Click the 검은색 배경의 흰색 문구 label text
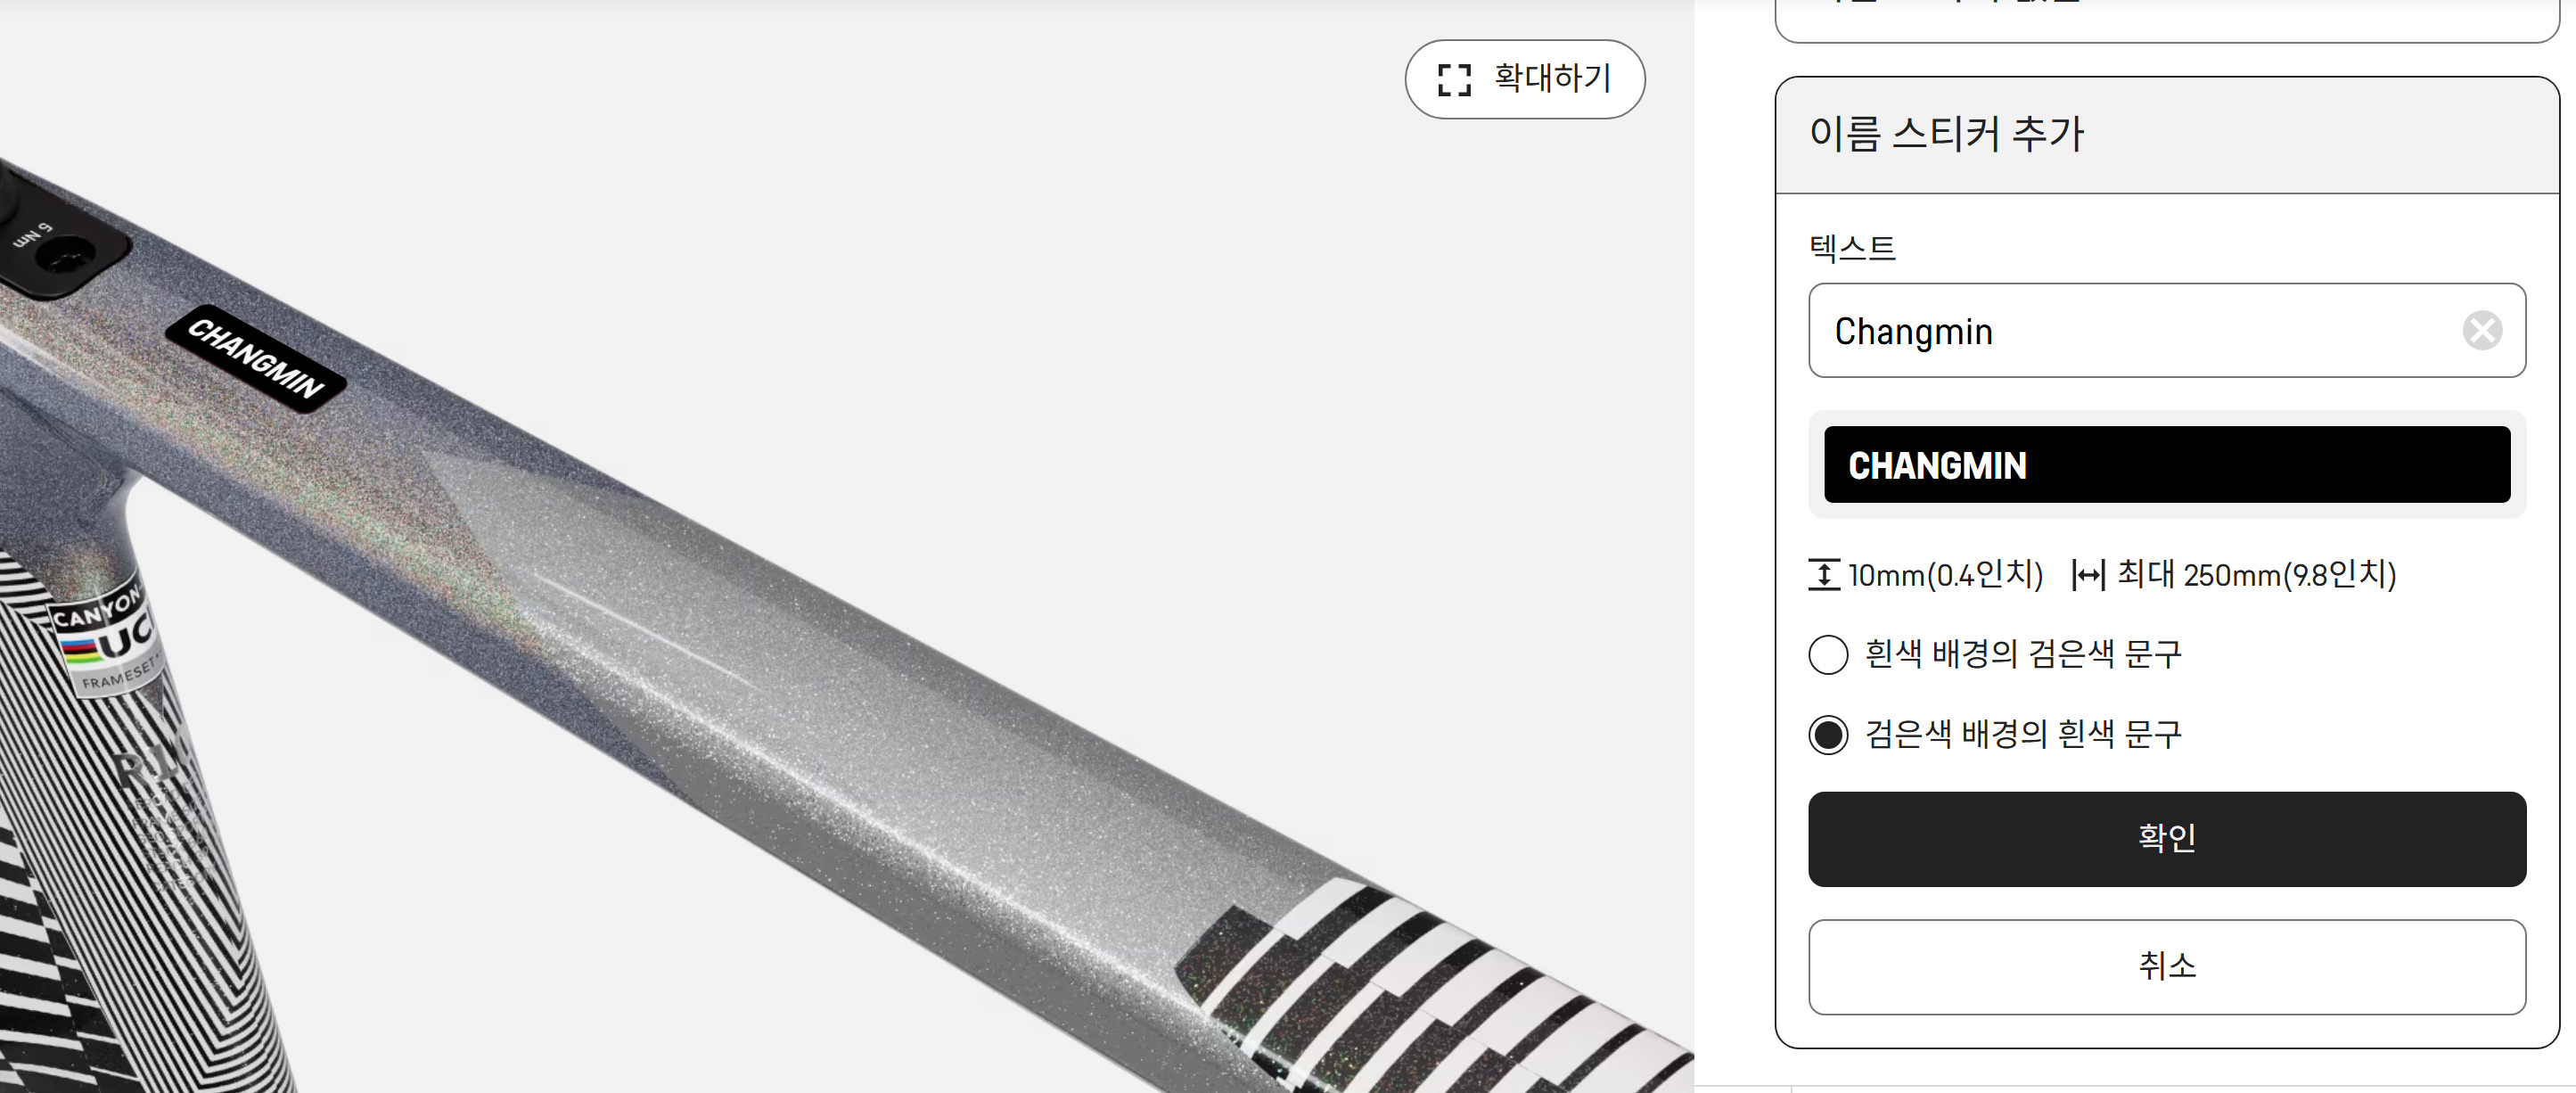The width and height of the screenshot is (2576, 1093). point(2023,734)
